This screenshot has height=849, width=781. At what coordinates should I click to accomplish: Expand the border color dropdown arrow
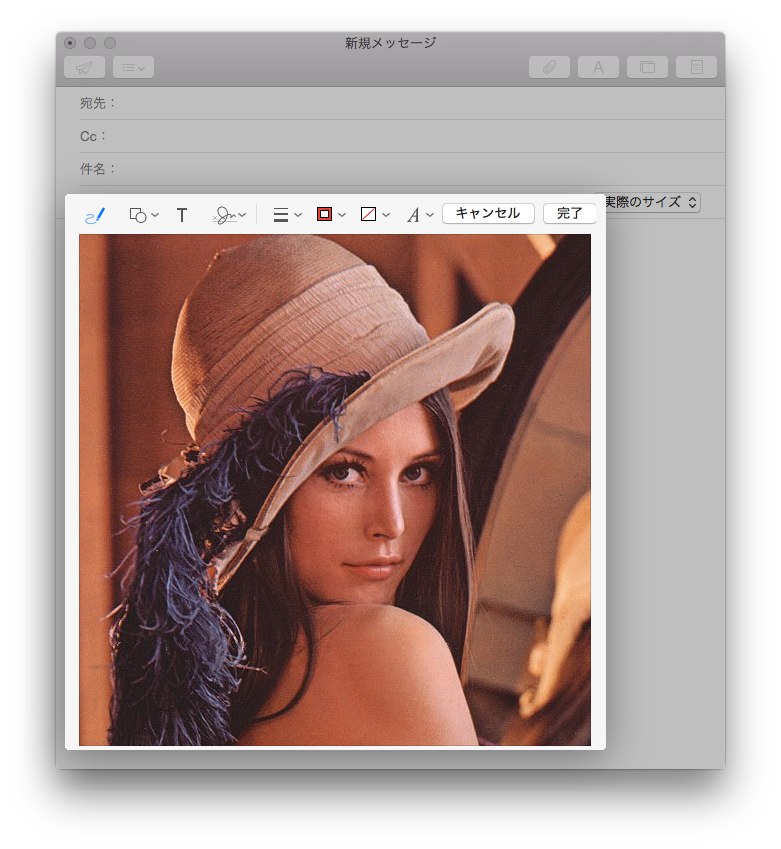(x=342, y=215)
